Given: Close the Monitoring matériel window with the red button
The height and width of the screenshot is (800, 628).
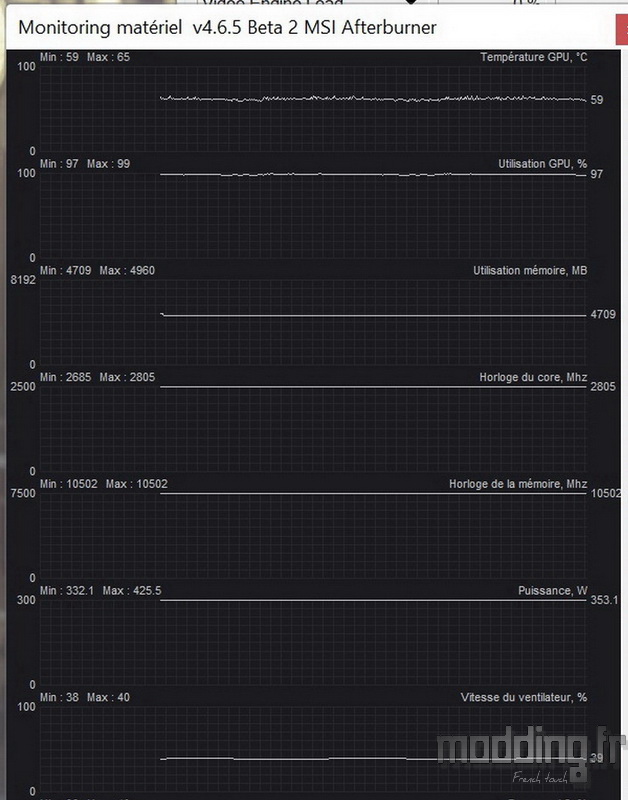Looking at the screenshot, I should 622,30.
